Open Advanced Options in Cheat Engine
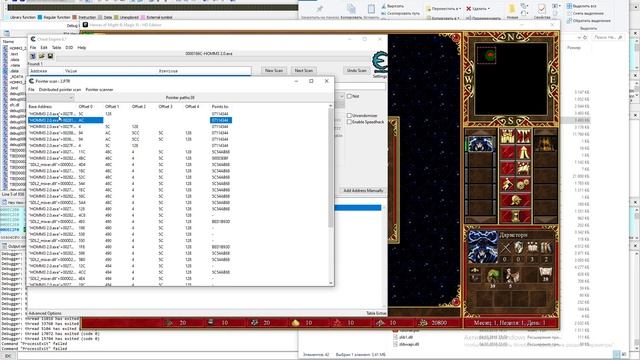 45,313
